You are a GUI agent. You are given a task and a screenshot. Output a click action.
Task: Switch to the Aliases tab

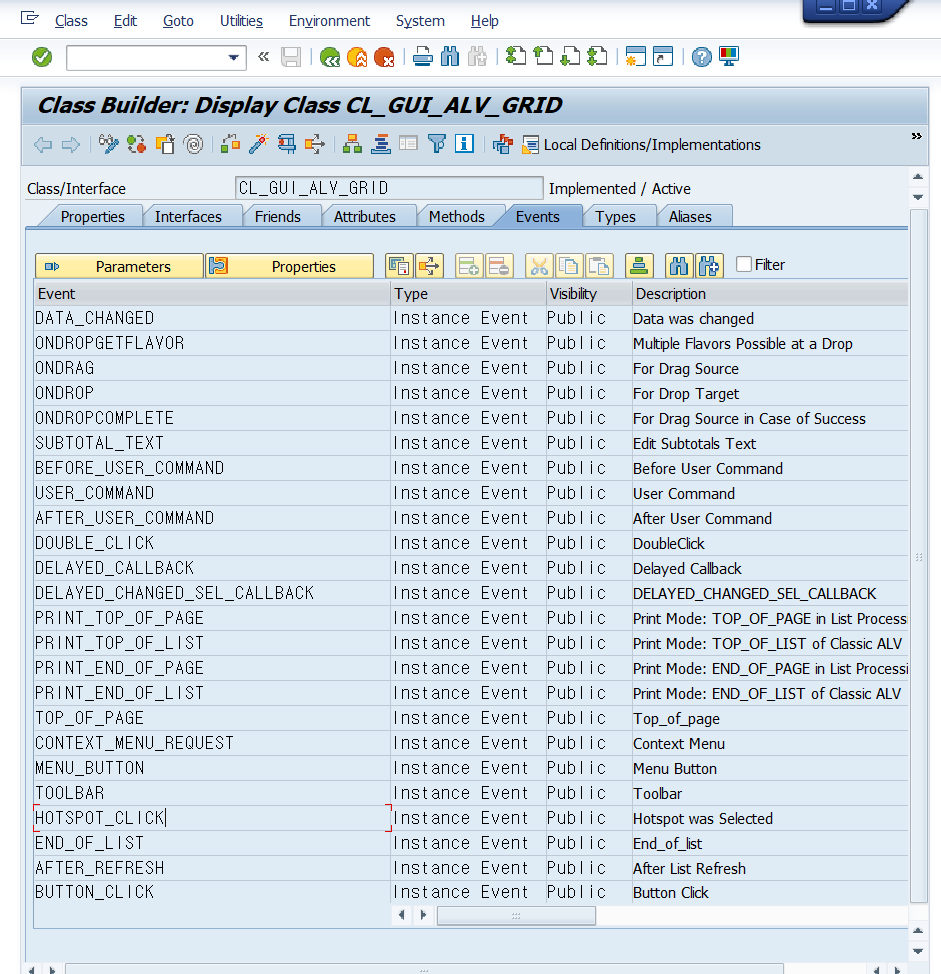(x=690, y=217)
